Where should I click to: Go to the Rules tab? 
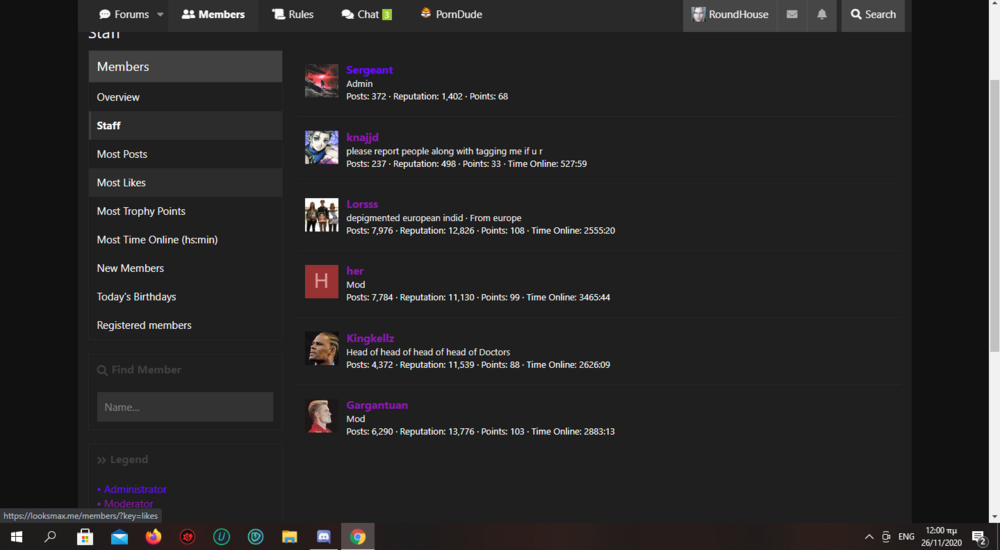(x=293, y=14)
